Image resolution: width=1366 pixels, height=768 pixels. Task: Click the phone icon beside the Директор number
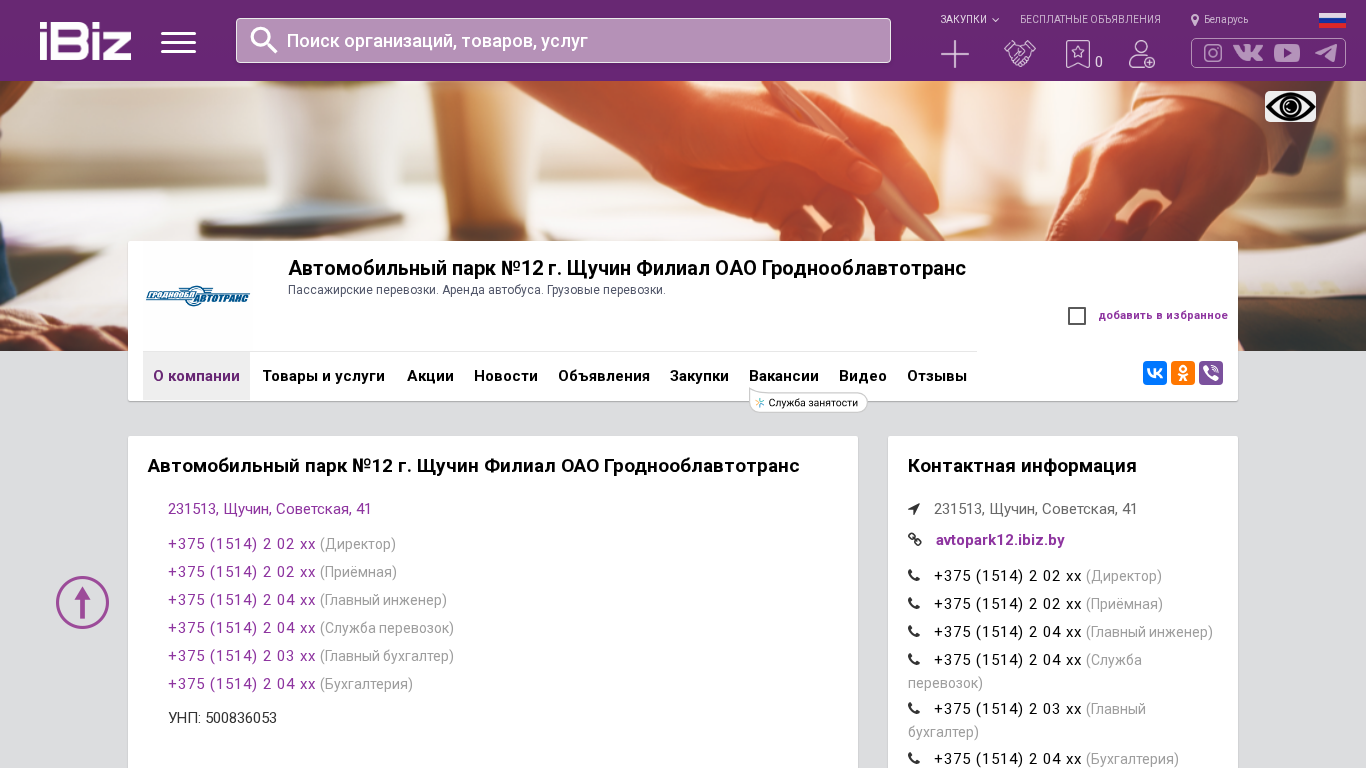click(x=914, y=575)
